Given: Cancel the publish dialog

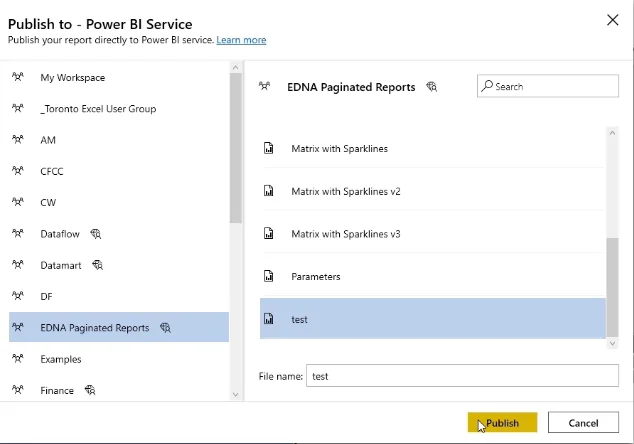Looking at the screenshot, I should pos(583,423).
